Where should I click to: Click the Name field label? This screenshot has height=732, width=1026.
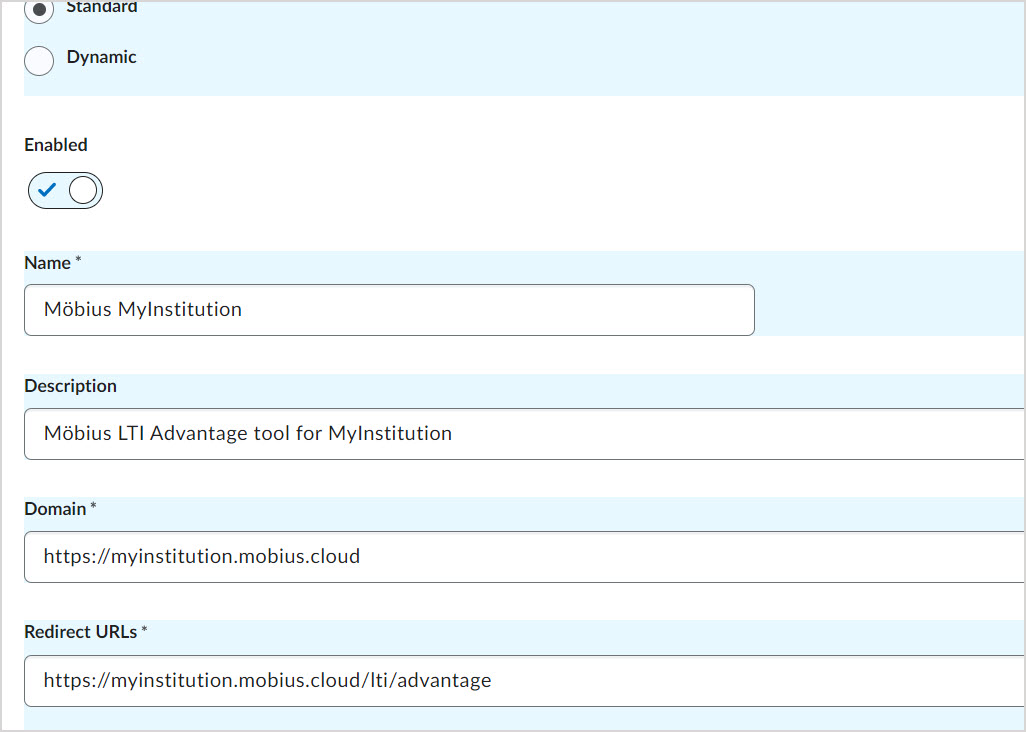coord(45,263)
